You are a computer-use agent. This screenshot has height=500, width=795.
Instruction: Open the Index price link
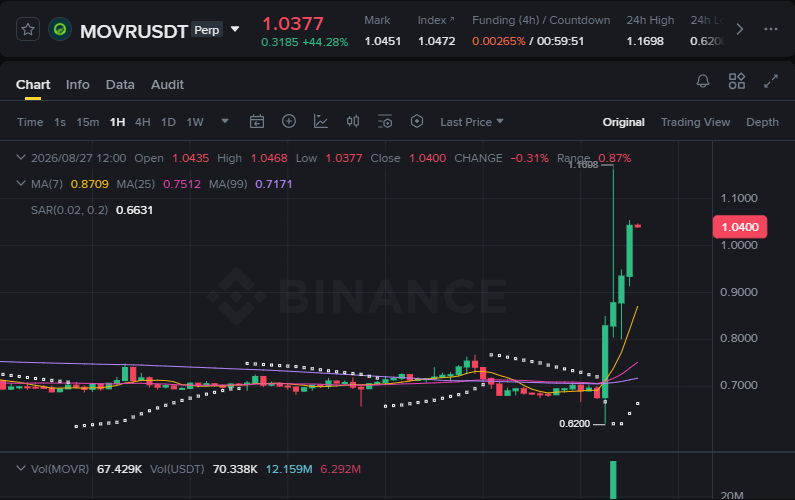[x=436, y=20]
